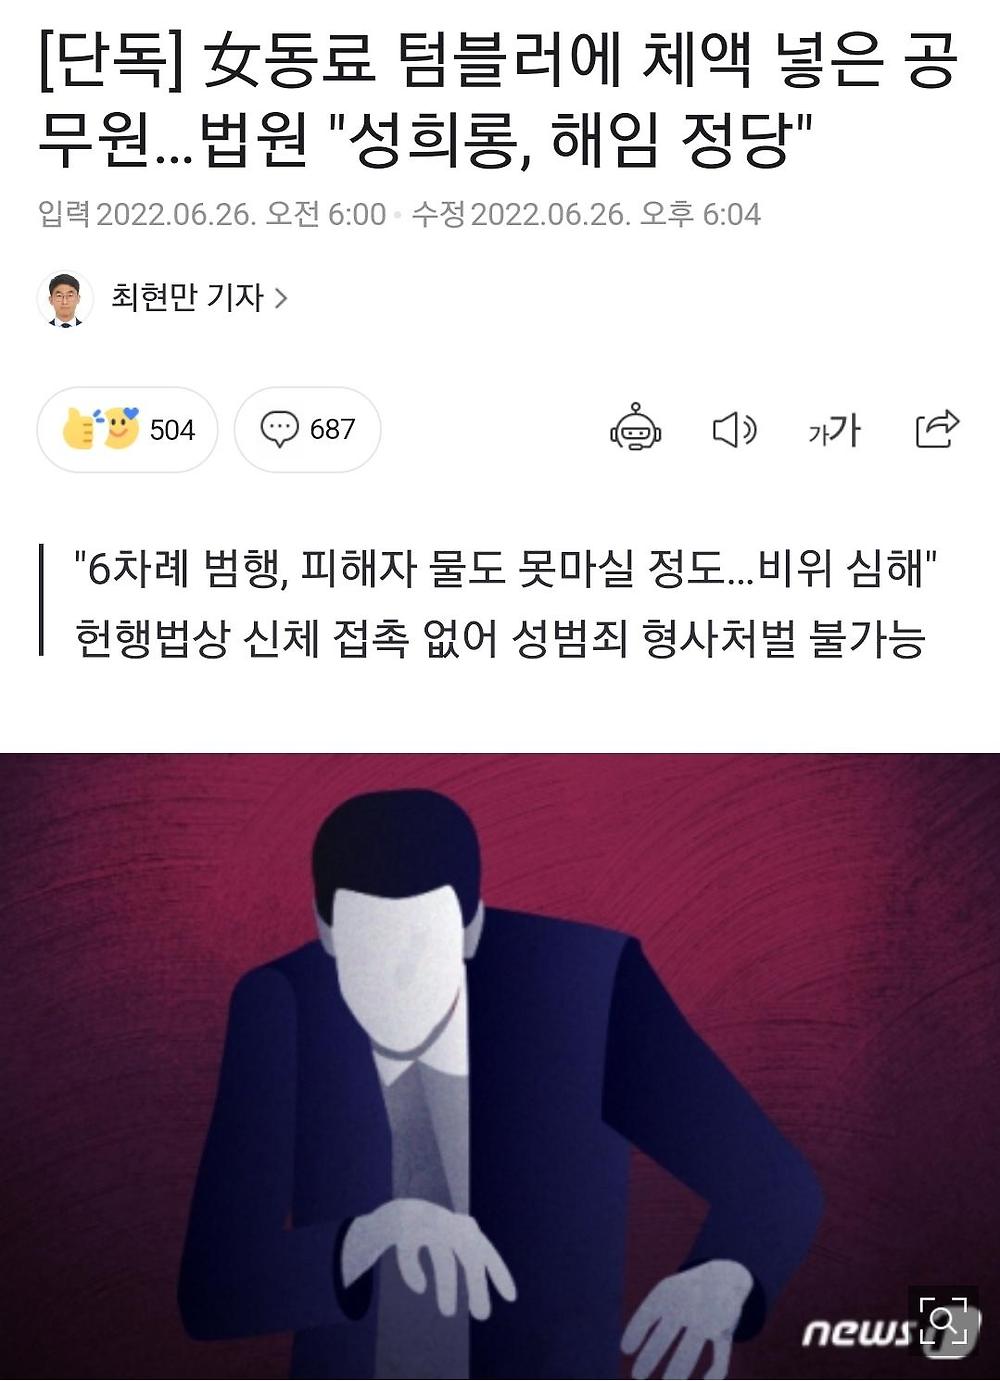Tap the speaker icon to hear article
Screen dimensions: 1000x1381
click(x=734, y=430)
